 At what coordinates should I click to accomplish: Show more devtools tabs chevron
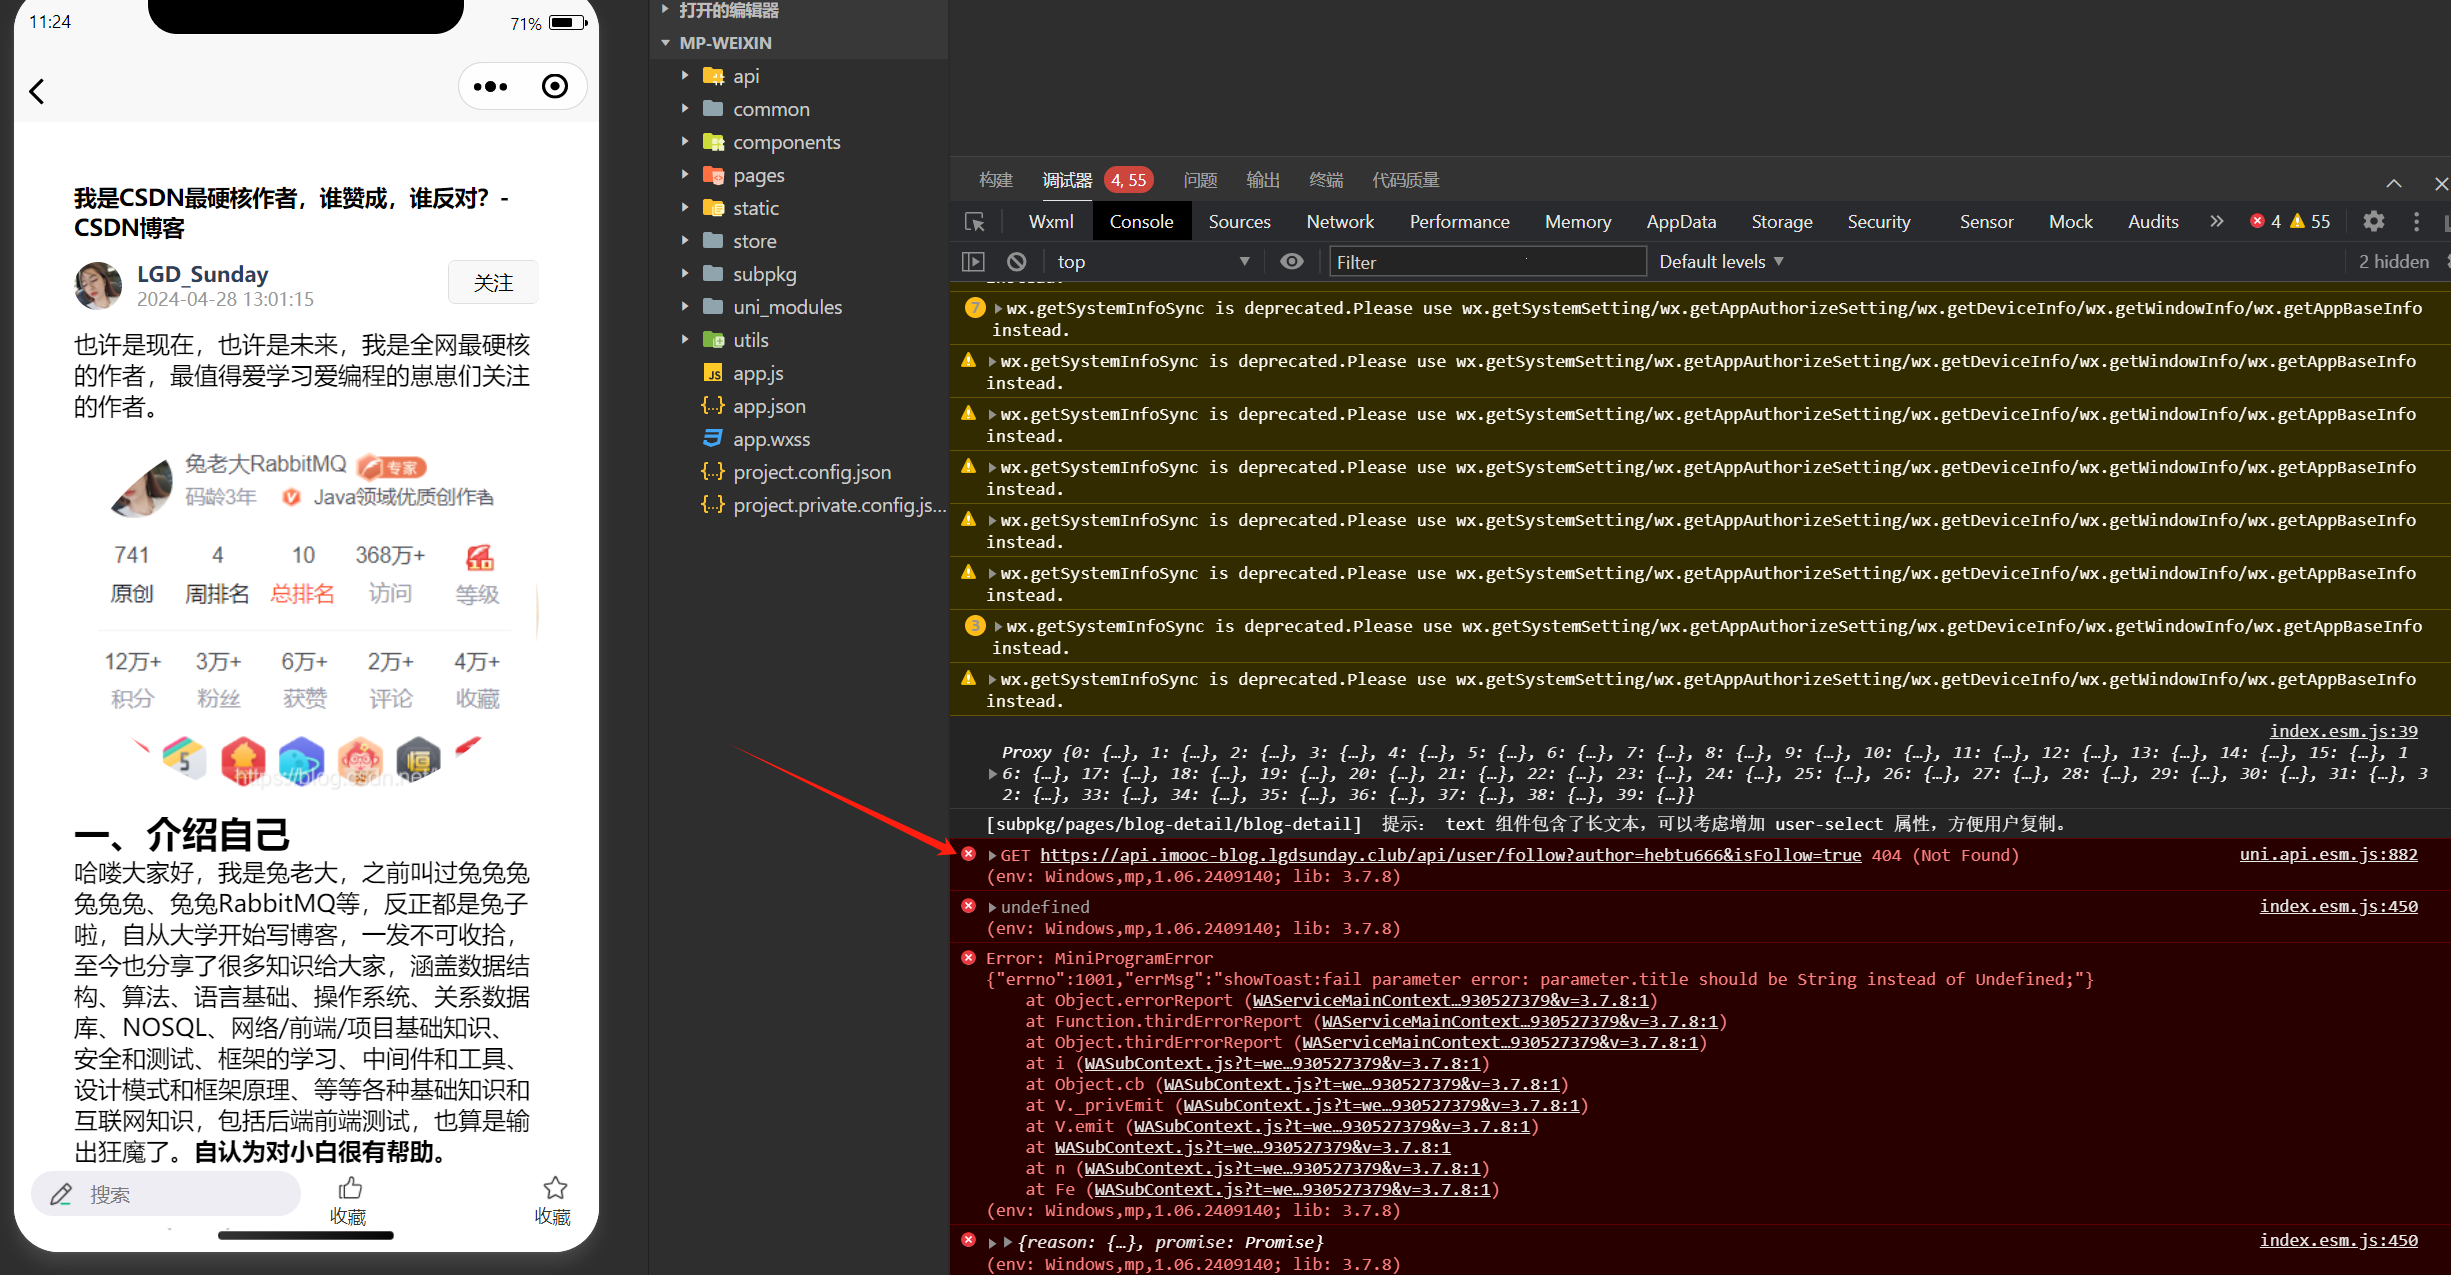coord(2217,222)
